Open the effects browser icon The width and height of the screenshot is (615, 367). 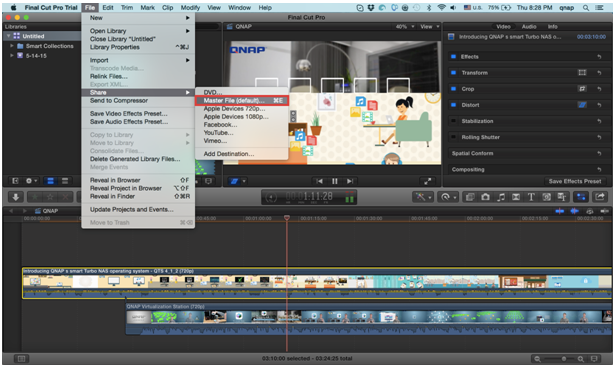click(470, 197)
